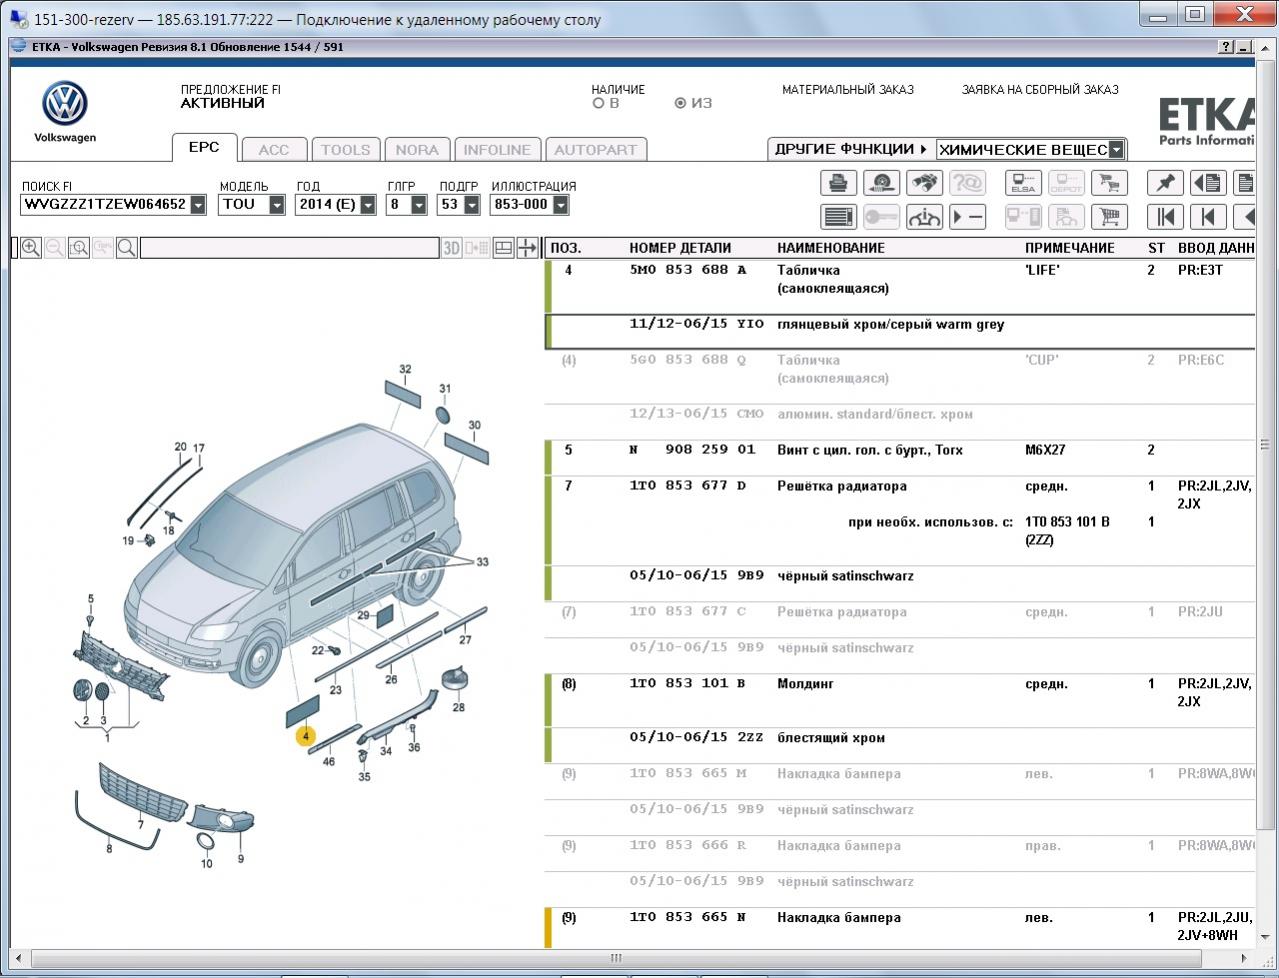Click the ПРЕДЛОЖЕНИЕ FI АКТИВНЫЙ label
Image resolution: width=1279 pixels, height=978 pixels.
[231, 96]
